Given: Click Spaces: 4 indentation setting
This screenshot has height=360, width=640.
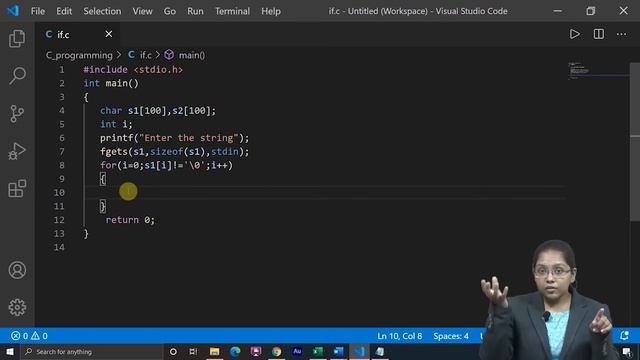Looking at the screenshot, I should point(451,336).
